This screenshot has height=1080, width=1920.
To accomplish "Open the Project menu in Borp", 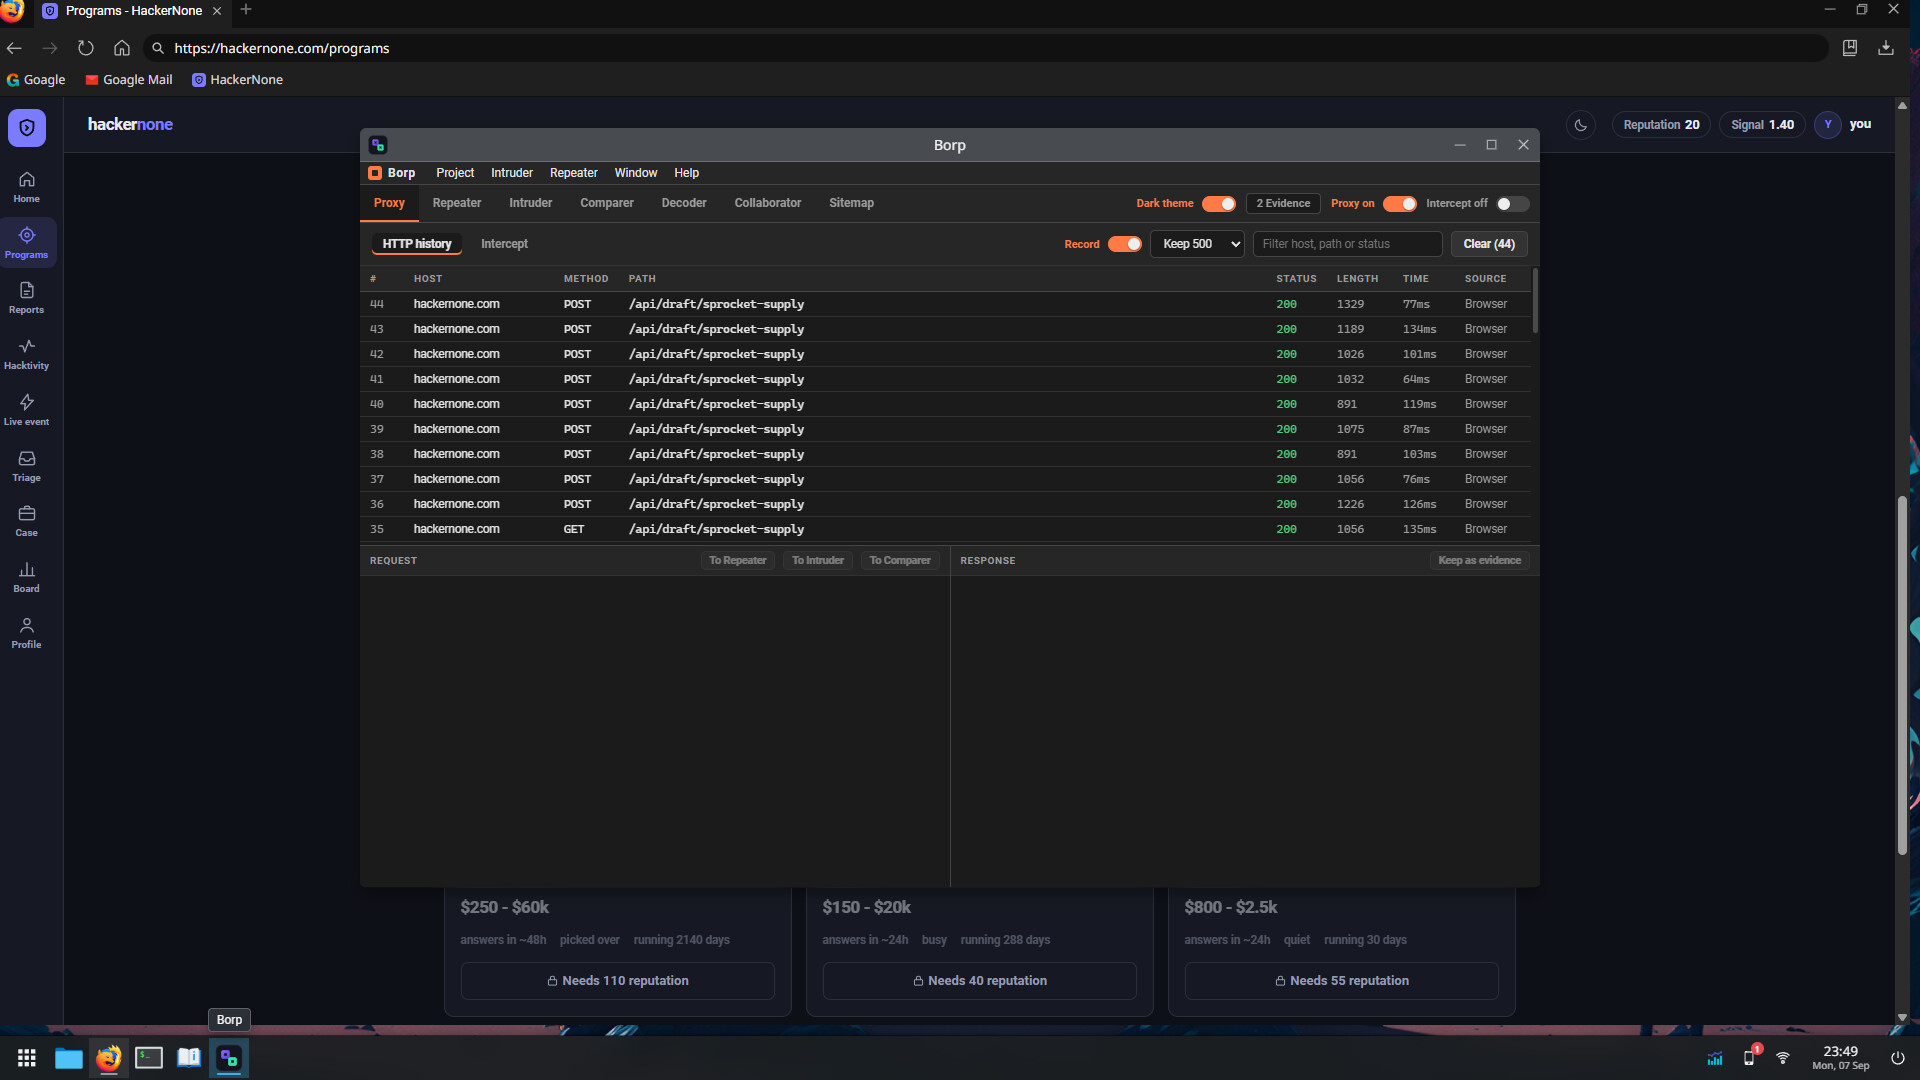I will [x=455, y=173].
